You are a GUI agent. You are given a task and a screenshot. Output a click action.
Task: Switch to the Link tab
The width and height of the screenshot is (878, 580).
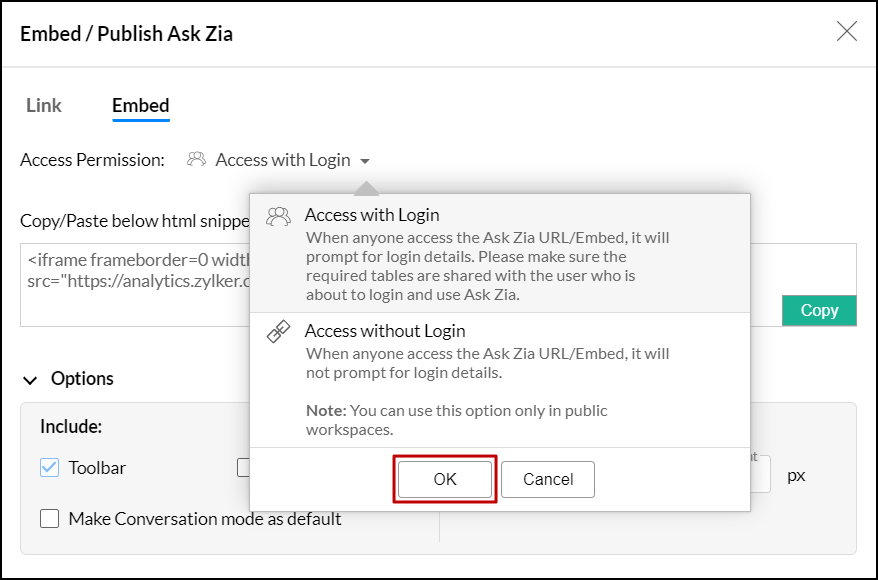tap(44, 106)
